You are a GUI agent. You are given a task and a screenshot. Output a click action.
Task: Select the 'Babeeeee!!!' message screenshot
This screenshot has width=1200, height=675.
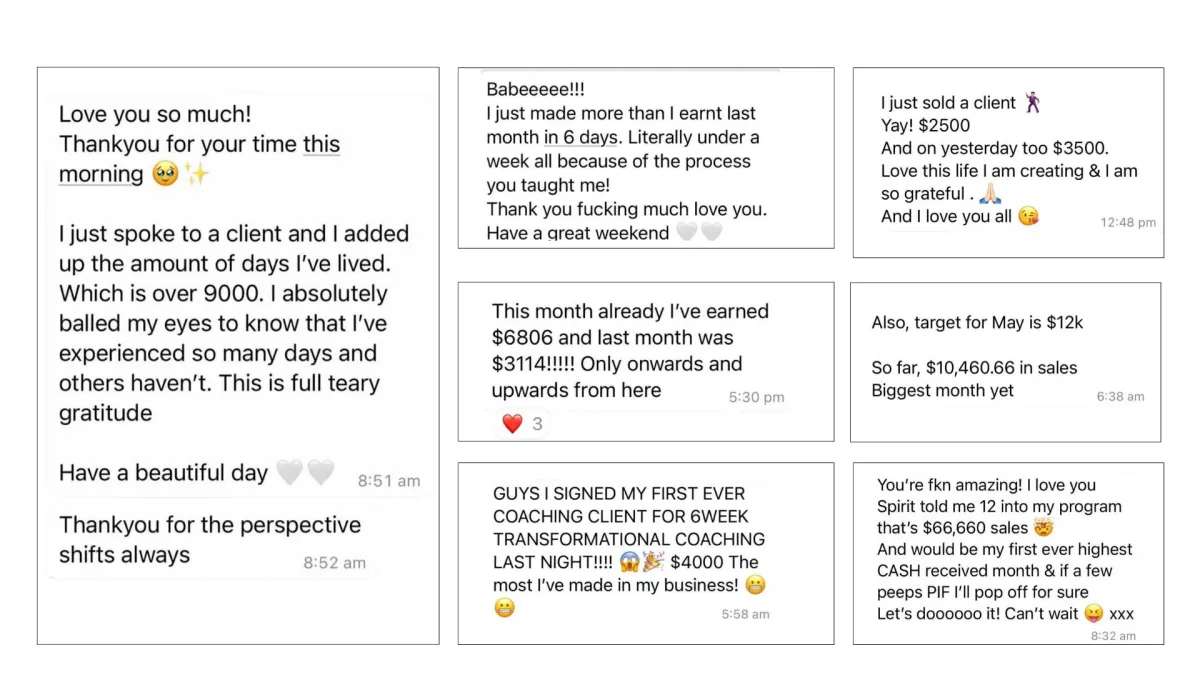point(646,158)
